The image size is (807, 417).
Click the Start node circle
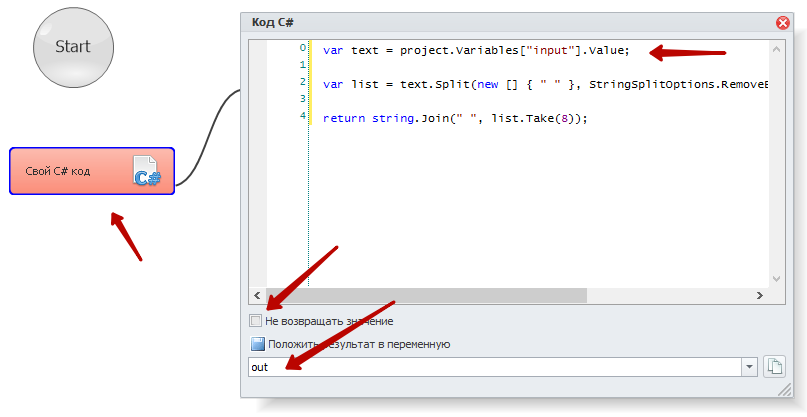pyautogui.click(x=73, y=47)
